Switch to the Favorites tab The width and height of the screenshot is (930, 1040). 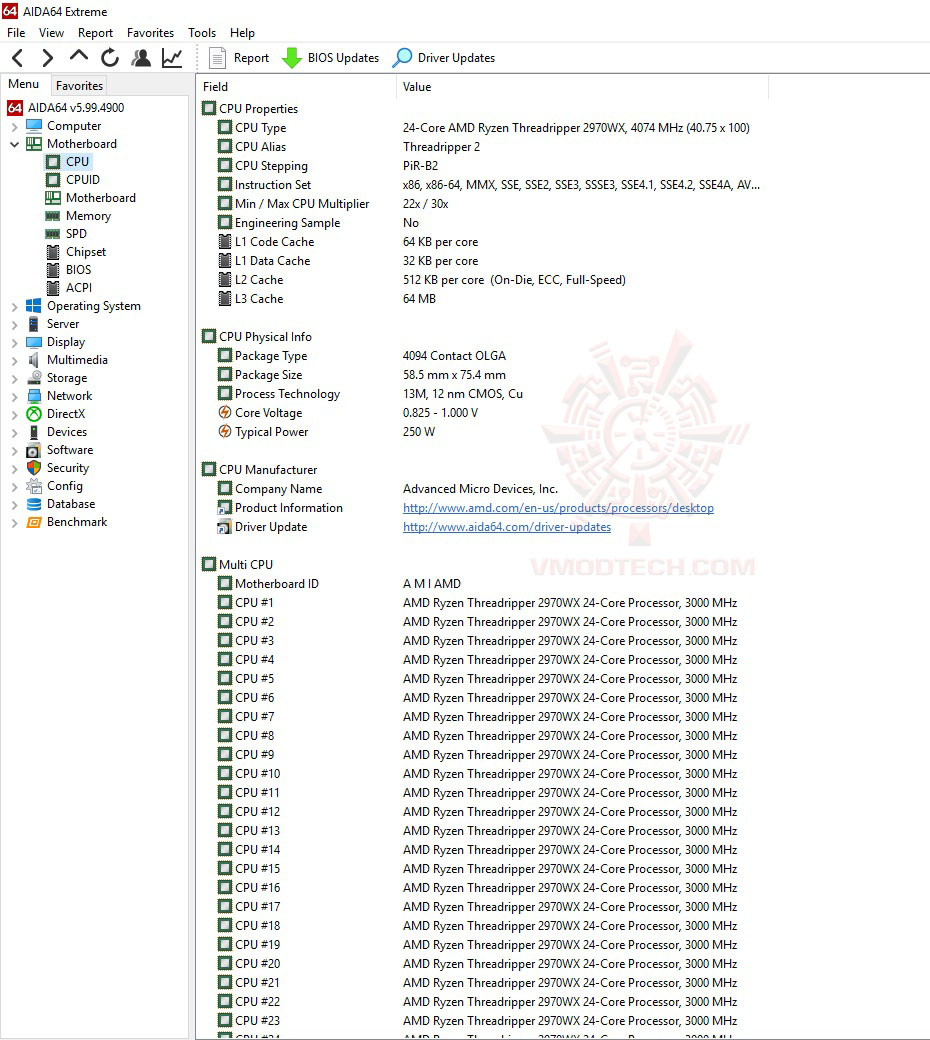tap(79, 86)
